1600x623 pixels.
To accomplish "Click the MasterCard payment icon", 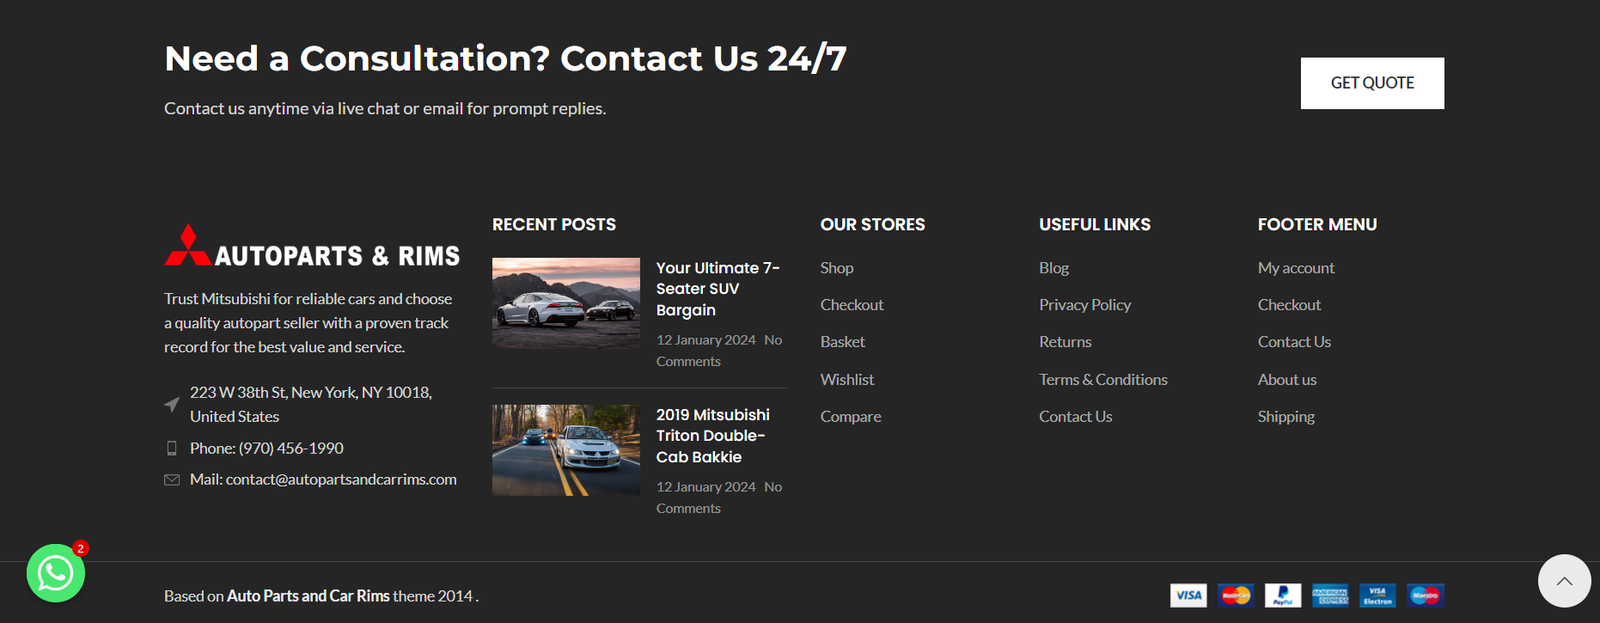I will click(x=1236, y=596).
